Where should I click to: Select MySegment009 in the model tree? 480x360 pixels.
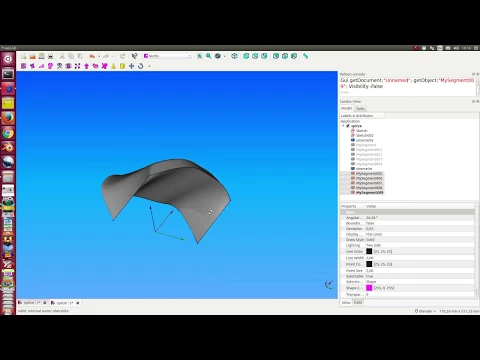tap(369, 193)
